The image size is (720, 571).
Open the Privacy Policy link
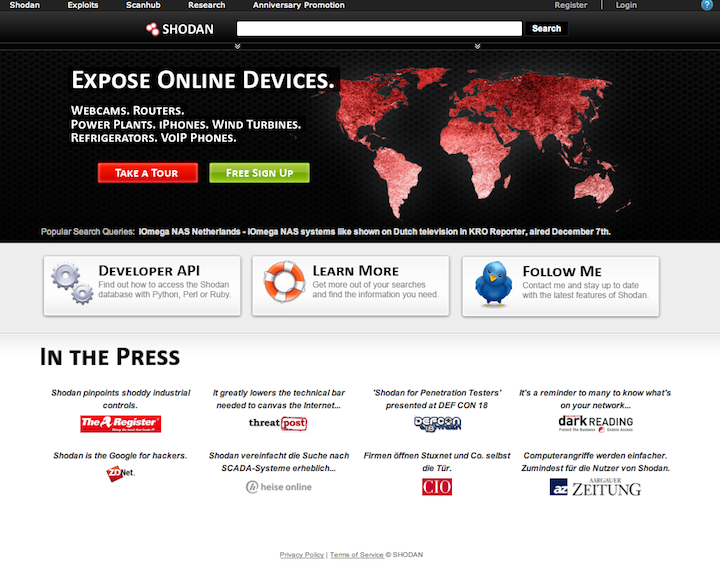302,554
